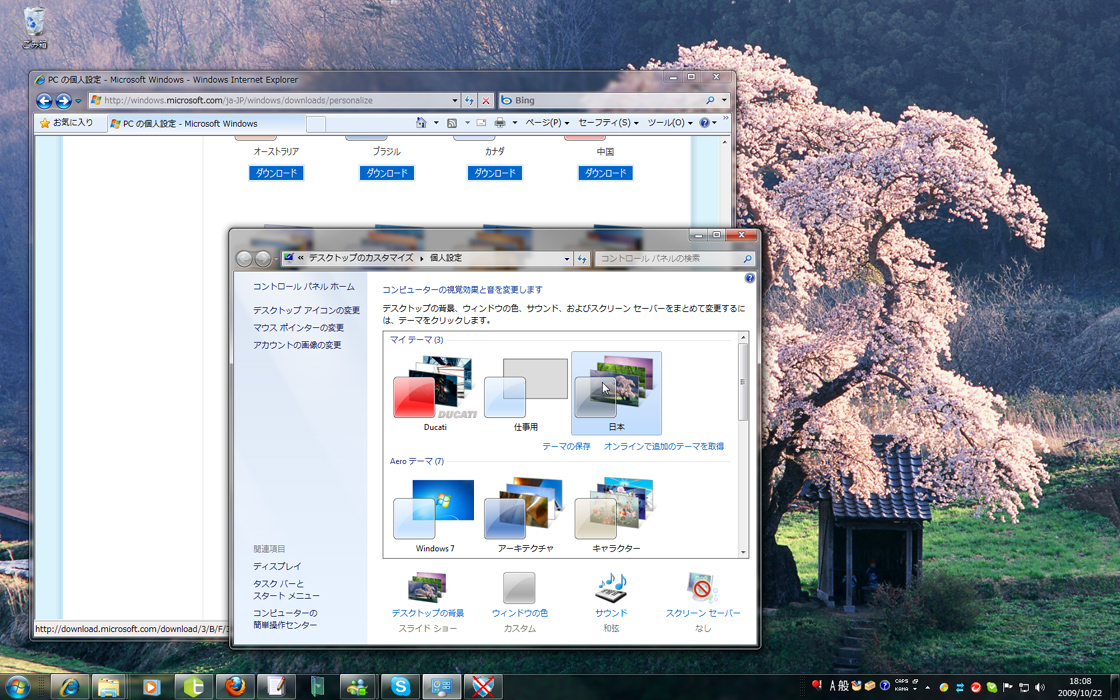Screen dimensions: 1120x700
Task: Click the IE help question mark icon
Action: point(705,123)
